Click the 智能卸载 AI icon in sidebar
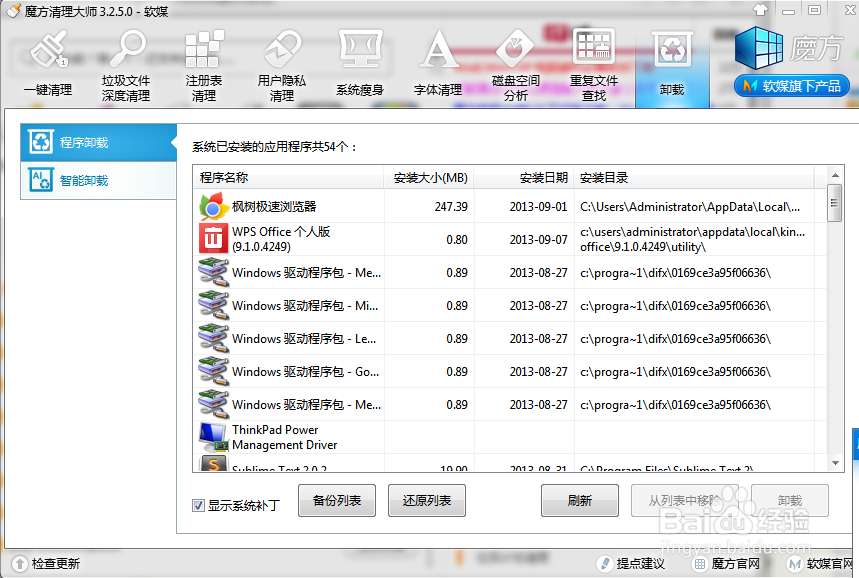Image resolution: width=859 pixels, height=578 pixels. 41,180
